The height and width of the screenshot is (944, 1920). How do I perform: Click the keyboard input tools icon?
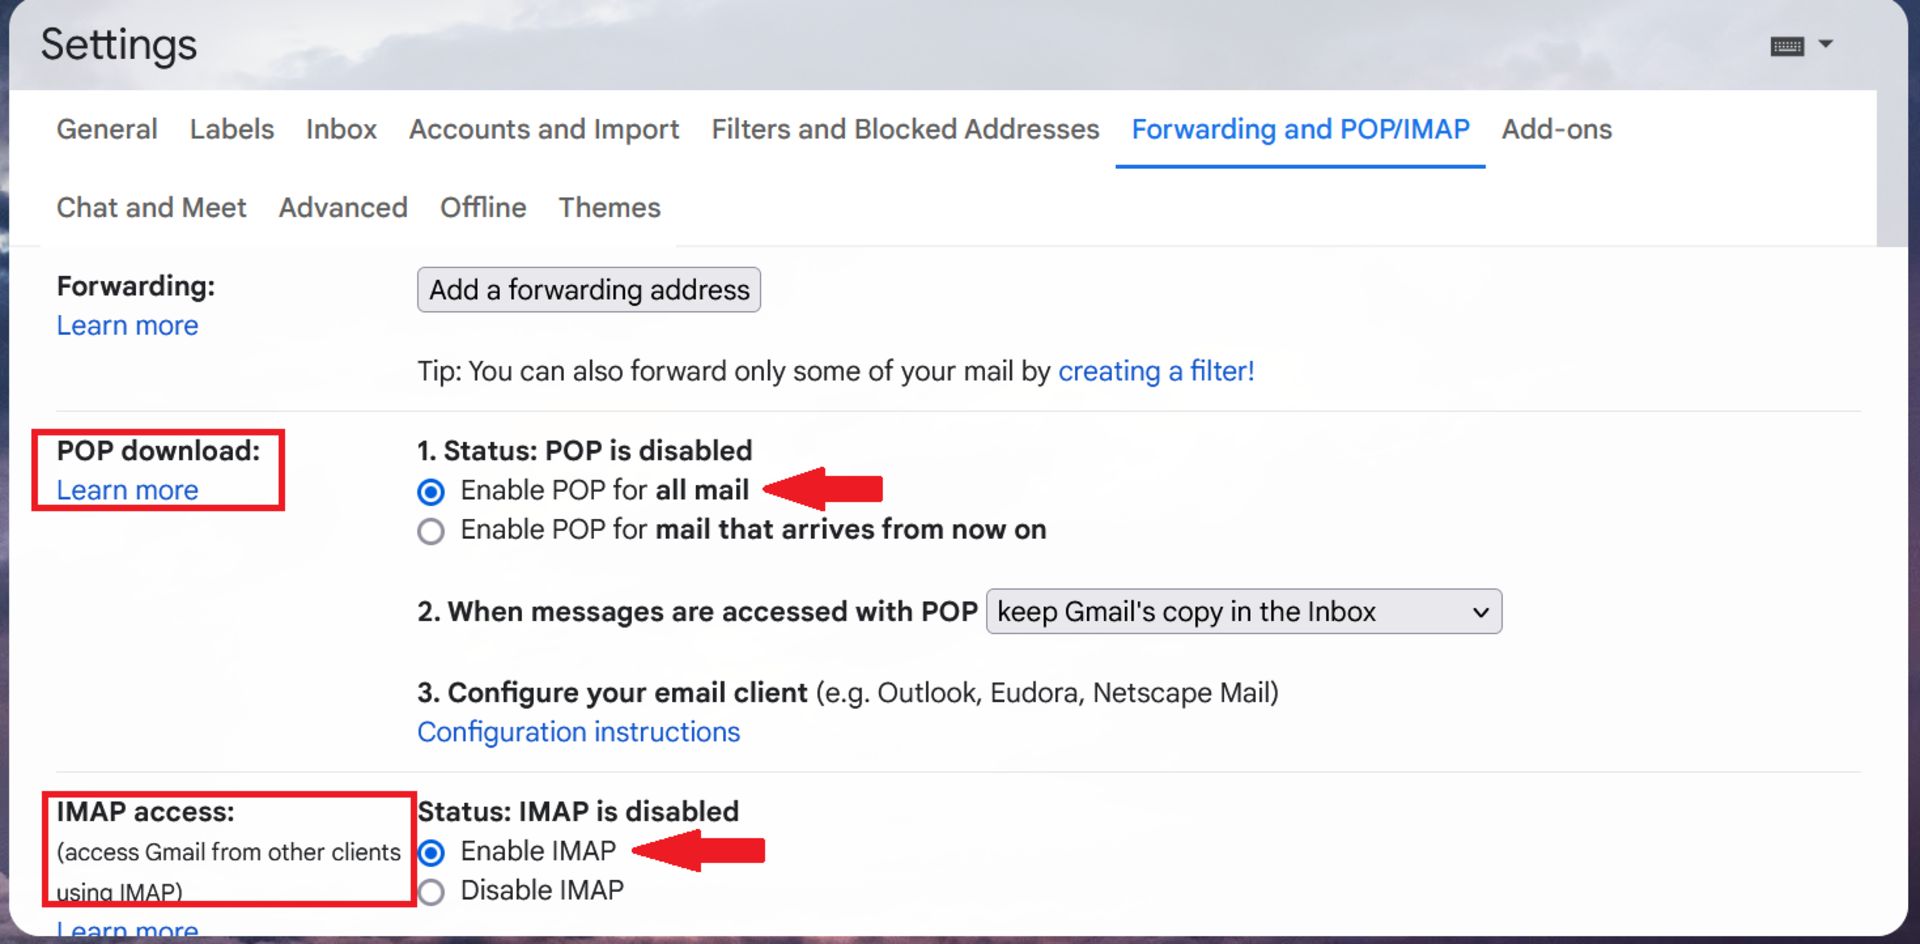point(1786,46)
